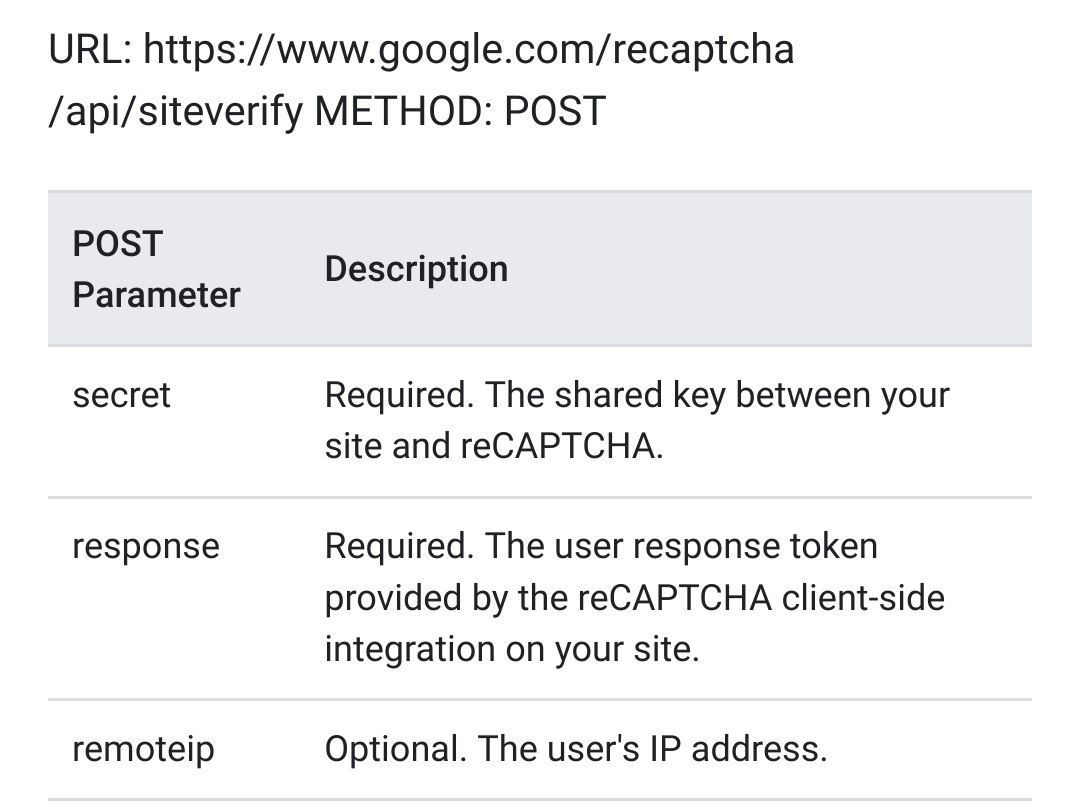Click the remoteip parameter cell

click(x=143, y=749)
